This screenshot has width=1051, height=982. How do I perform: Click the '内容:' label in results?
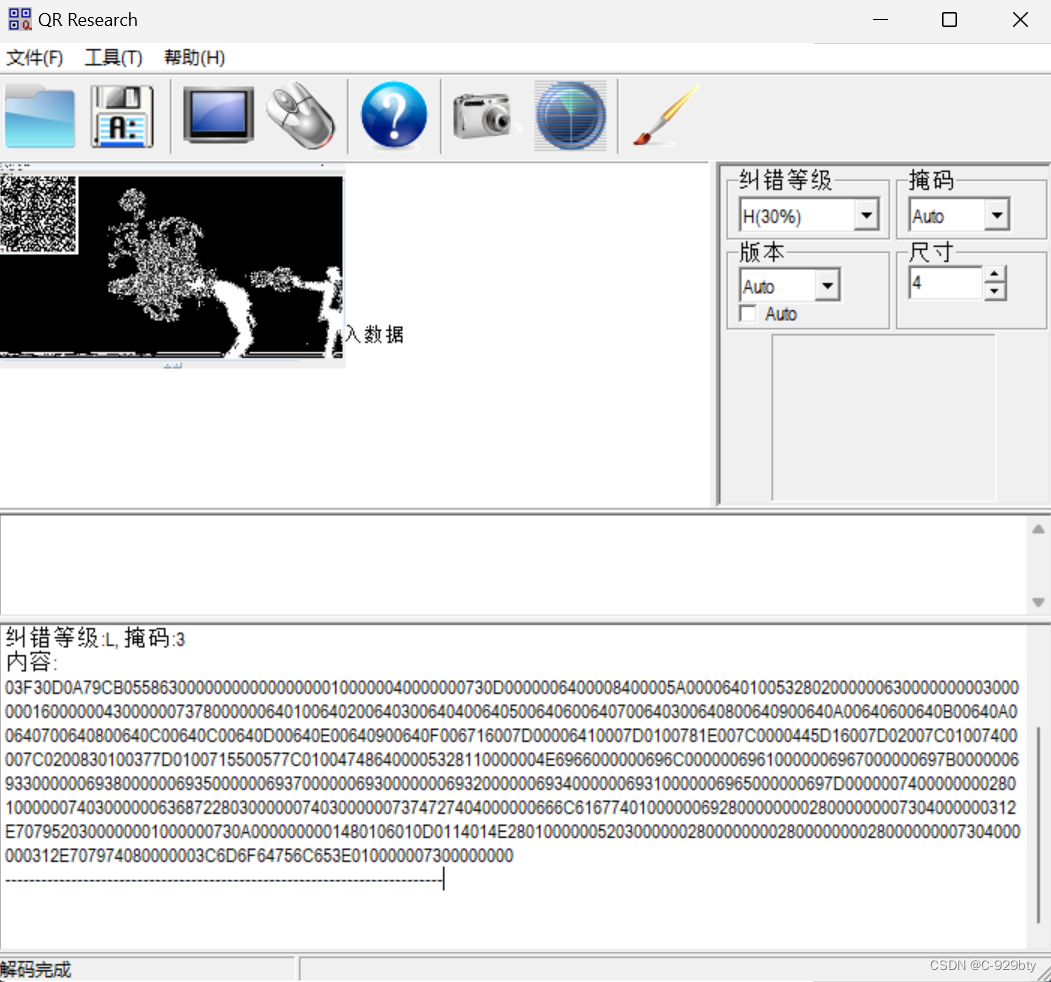click(32, 662)
